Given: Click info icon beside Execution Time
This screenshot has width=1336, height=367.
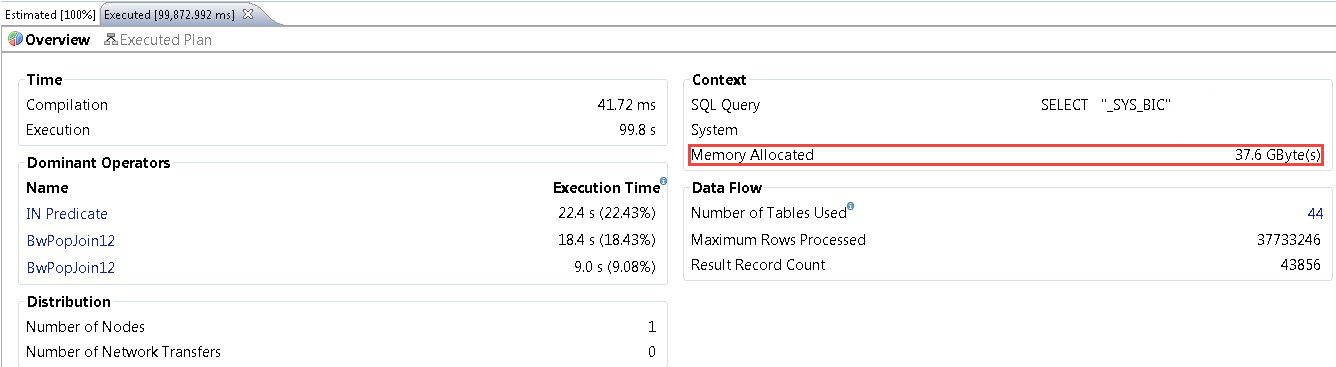Looking at the screenshot, I should point(664,181).
